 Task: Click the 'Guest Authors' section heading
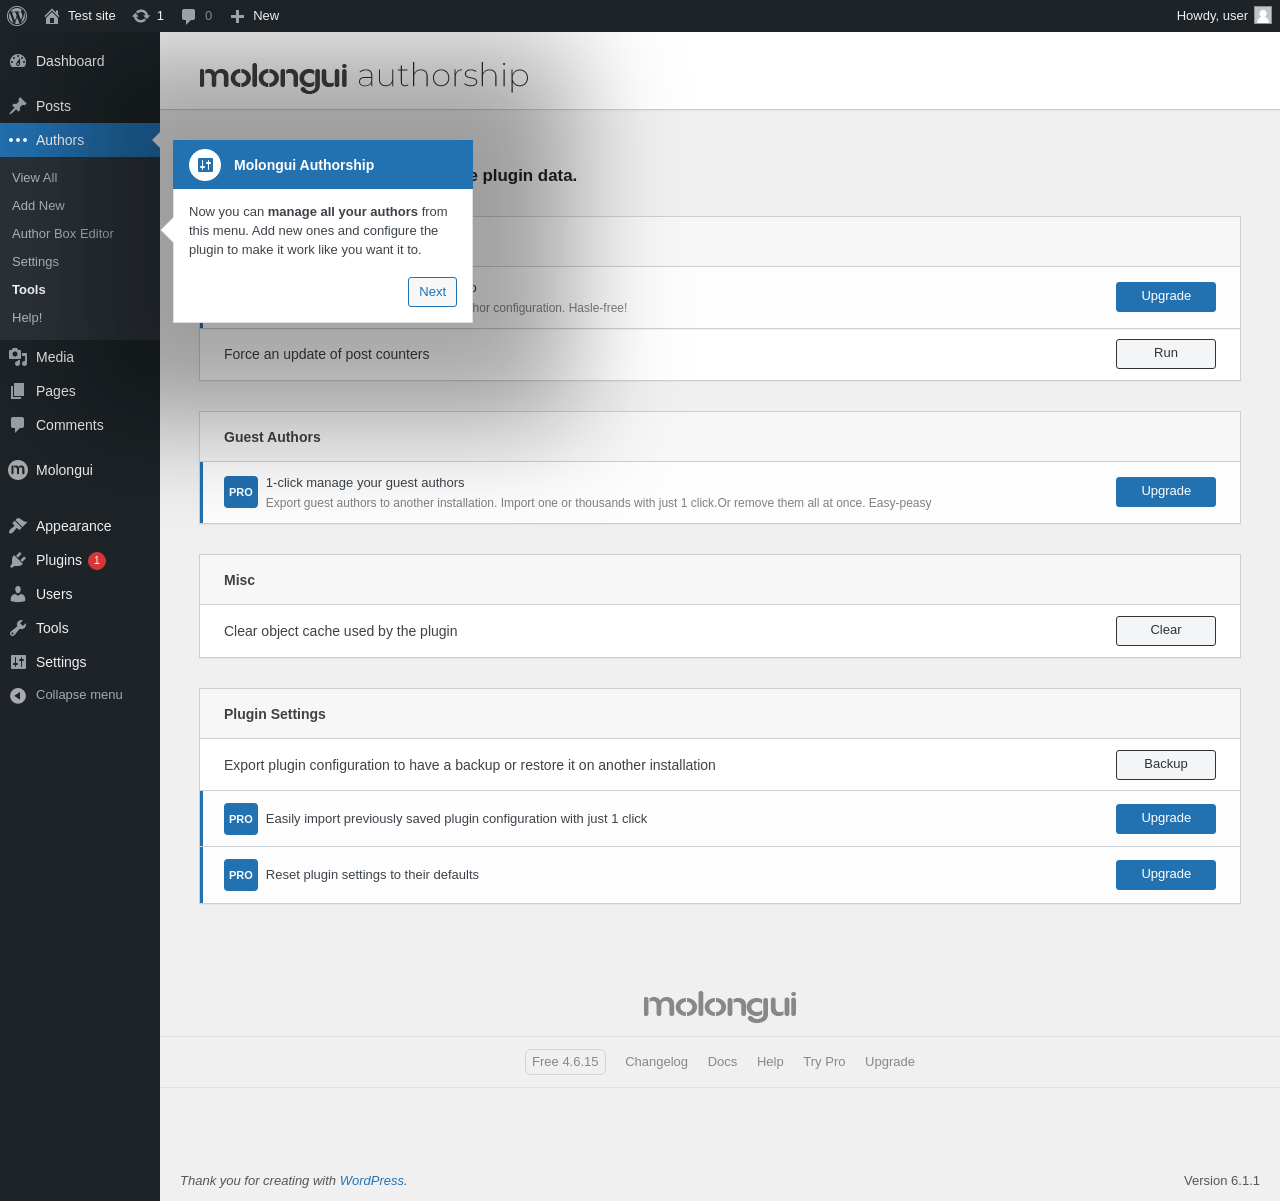(272, 437)
